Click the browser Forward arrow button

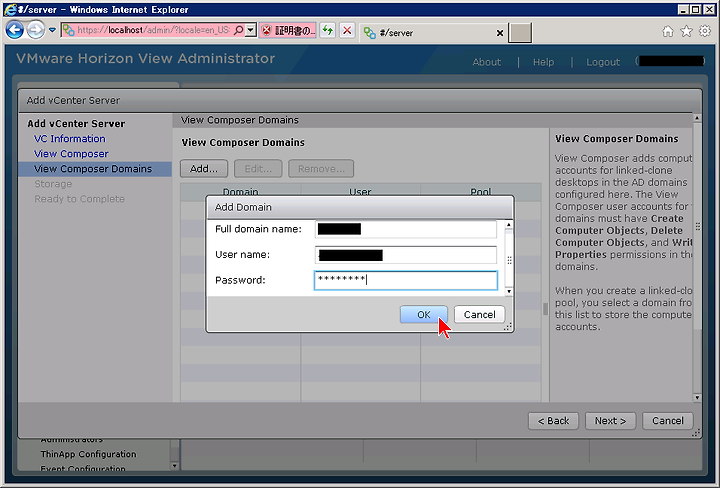coord(35,30)
